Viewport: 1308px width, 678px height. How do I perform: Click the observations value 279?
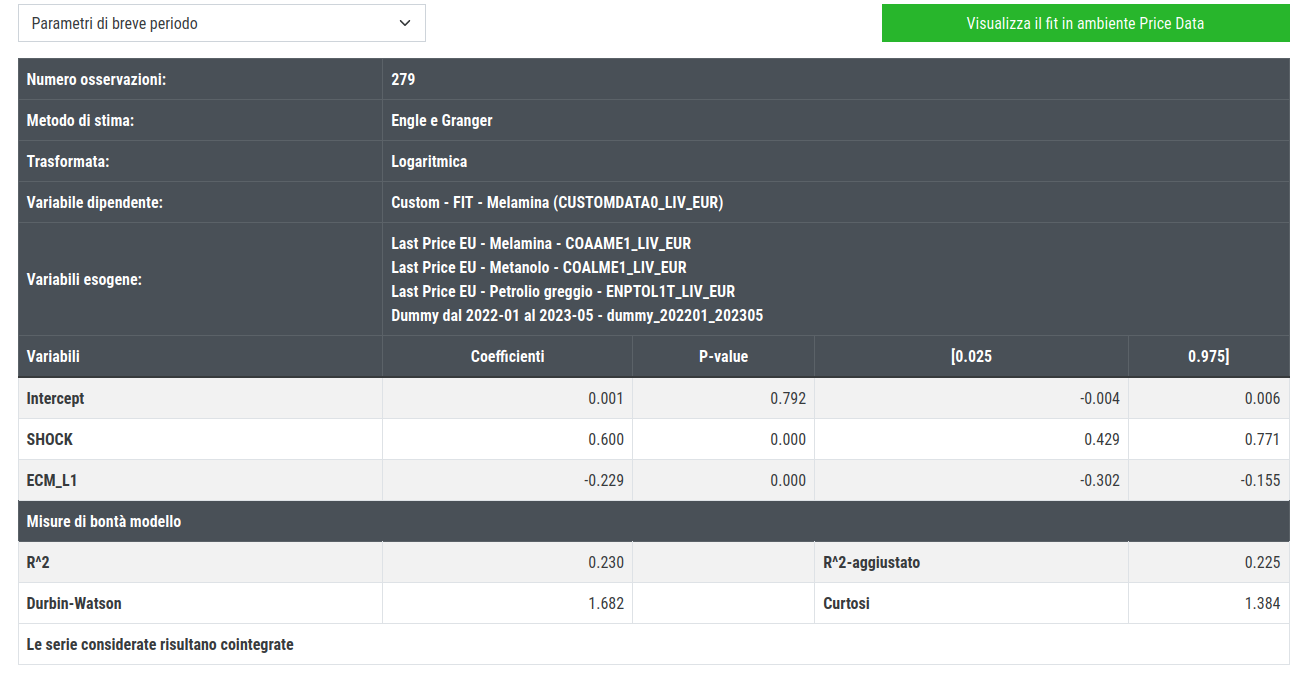coord(403,79)
